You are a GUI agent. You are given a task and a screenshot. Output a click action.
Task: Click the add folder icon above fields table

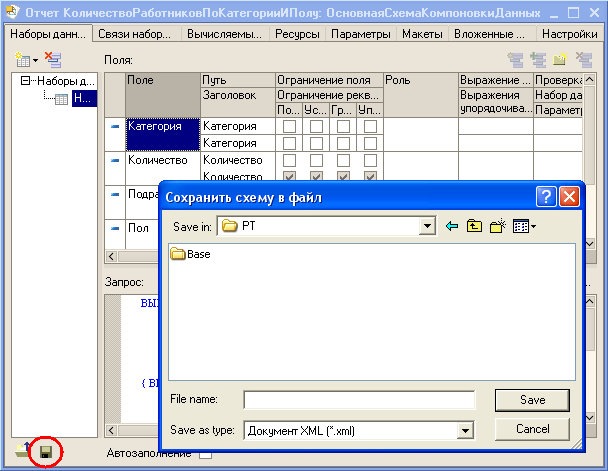tap(560, 60)
